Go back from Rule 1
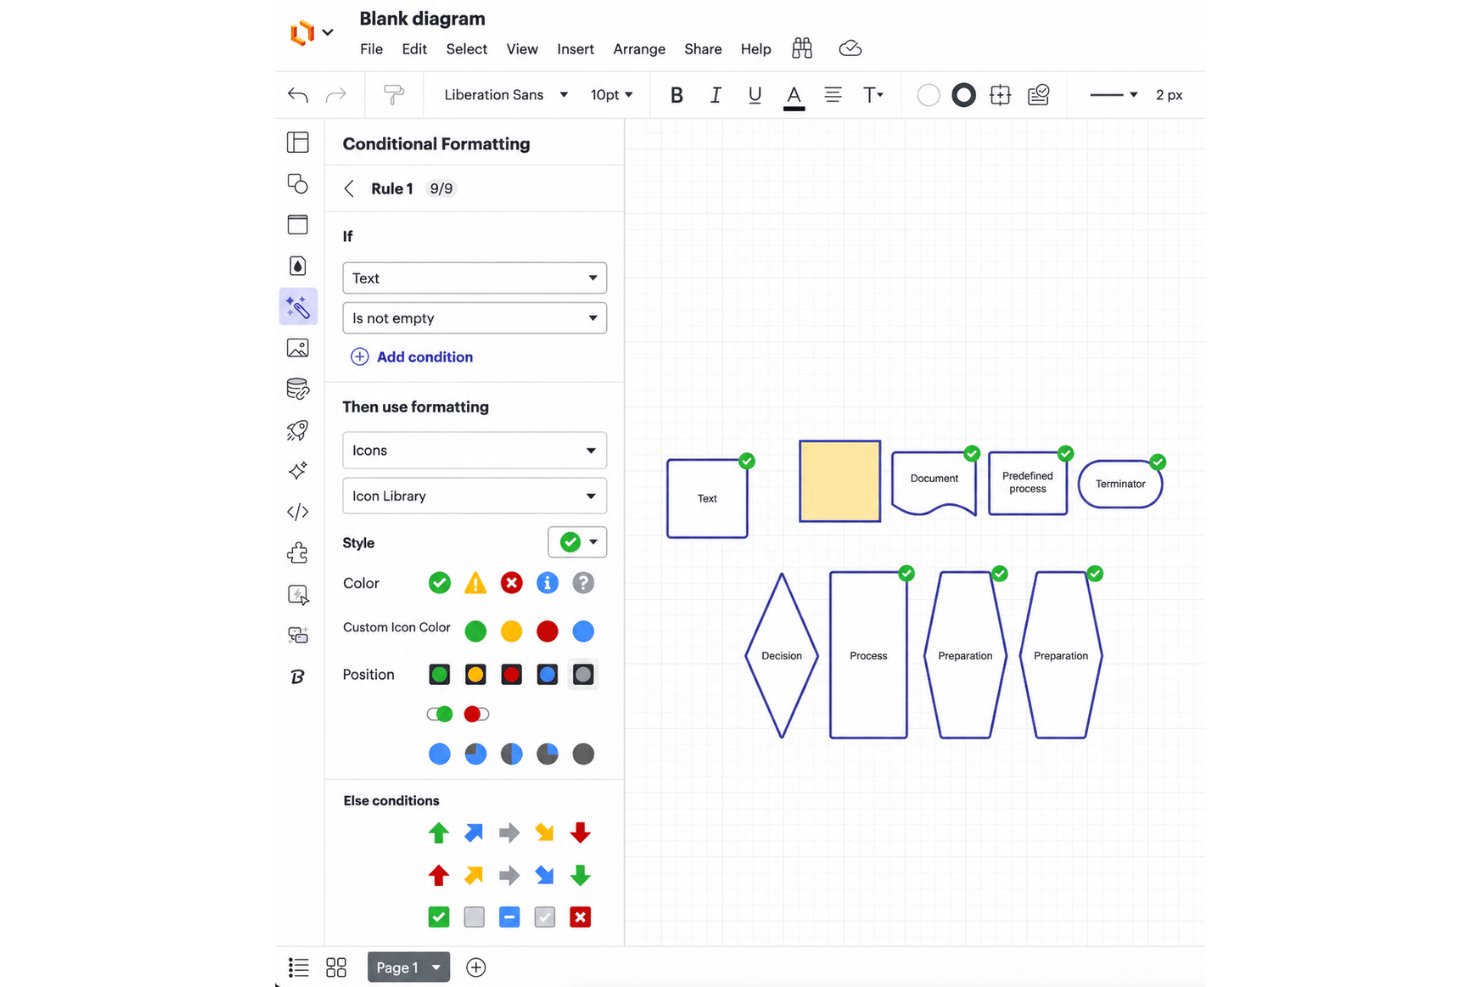The width and height of the screenshot is (1480, 987). point(349,188)
